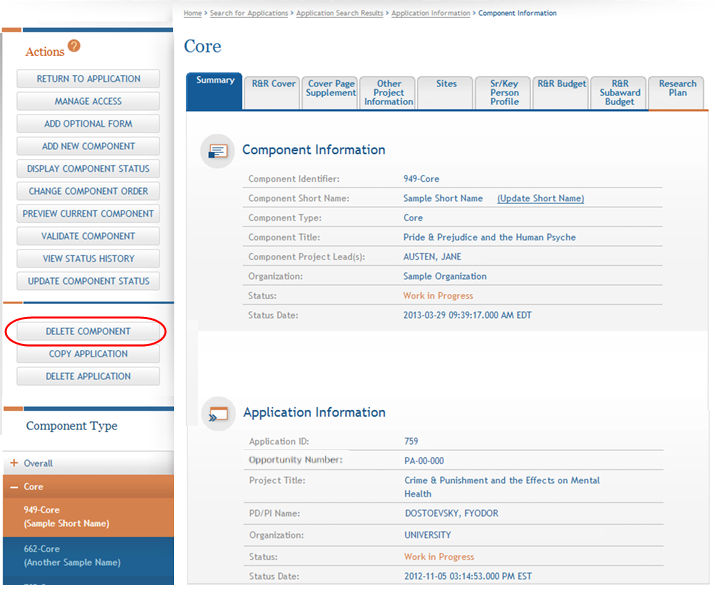Open Search for Applications breadcrumb
The image size is (717, 596).
(x=249, y=13)
